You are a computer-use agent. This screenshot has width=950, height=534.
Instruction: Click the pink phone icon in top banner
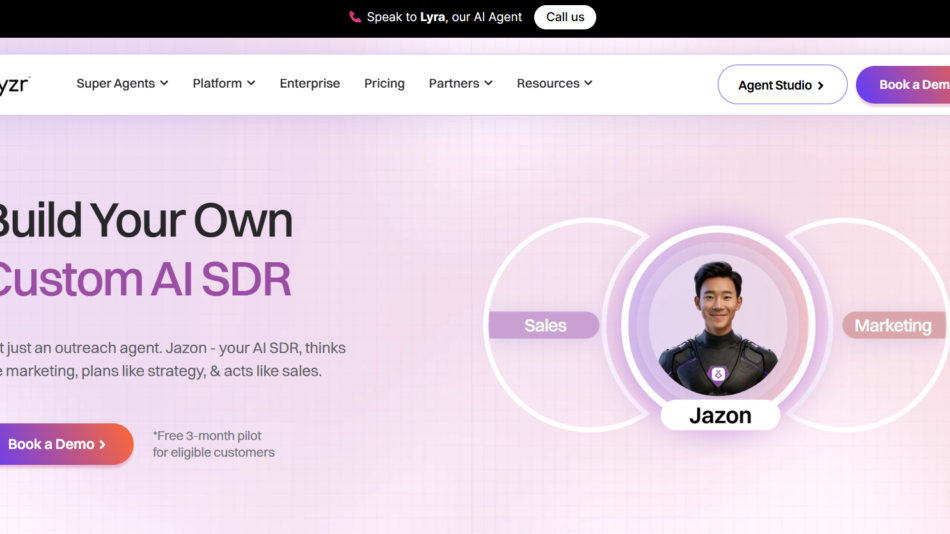tap(355, 17)
